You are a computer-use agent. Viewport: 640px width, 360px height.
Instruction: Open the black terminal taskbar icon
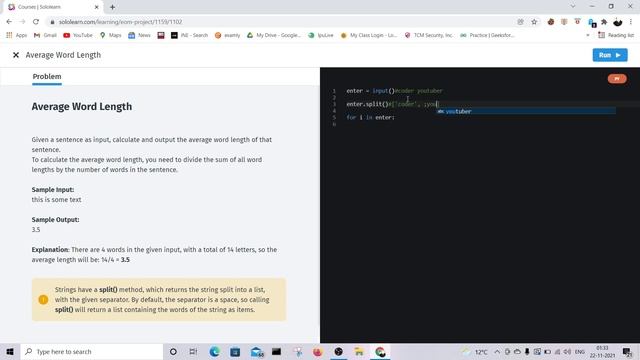coord(276,351)
